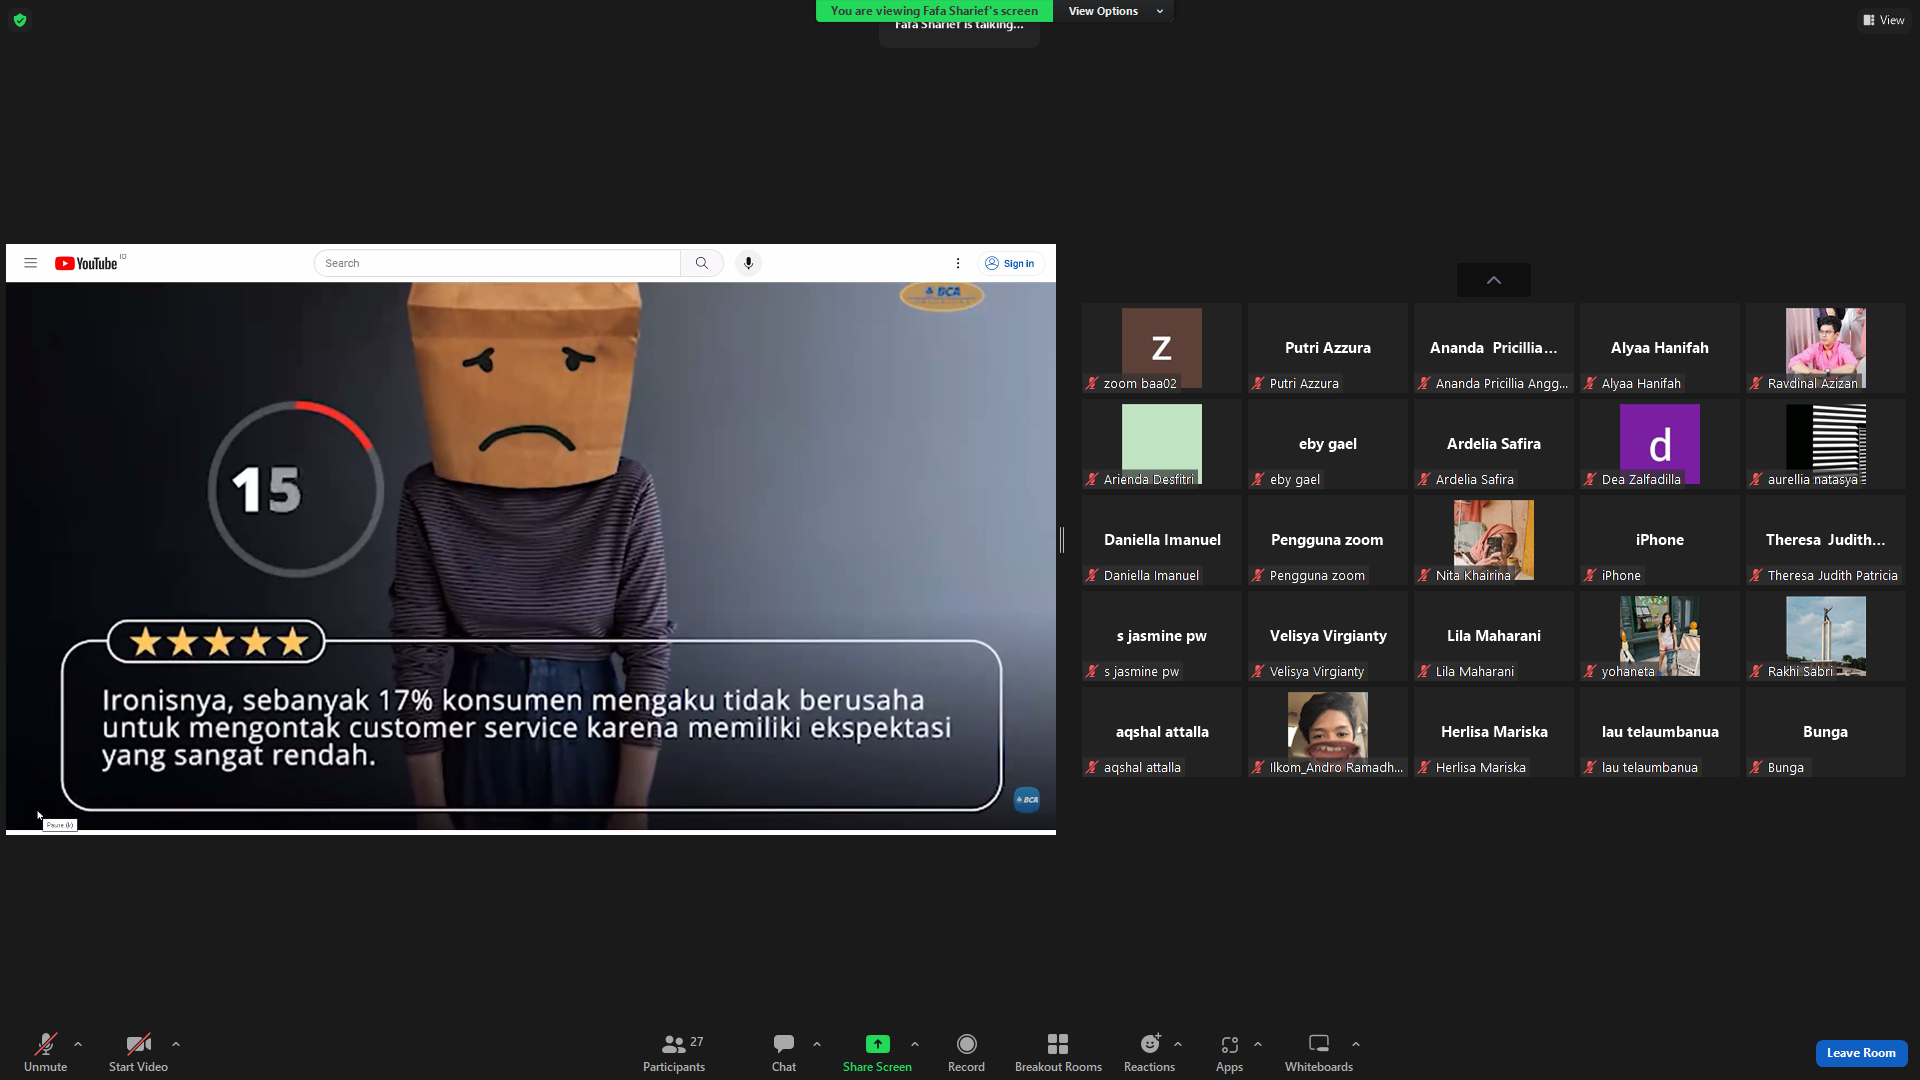Open the Chat panel
The image size is (1920, 1080).
tap(784, 1052)
